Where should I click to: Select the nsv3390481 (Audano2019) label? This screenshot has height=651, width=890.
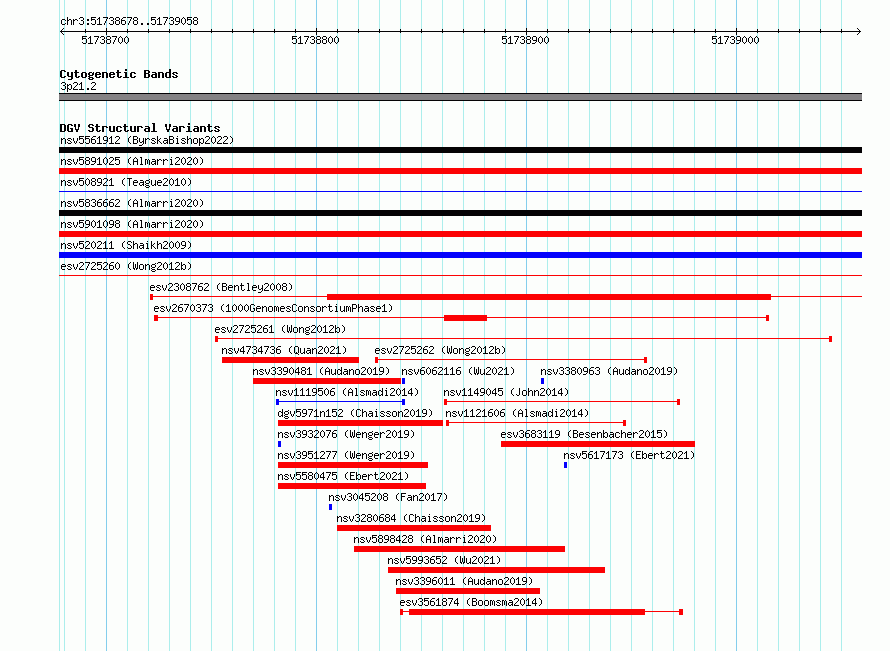pos(321,371)
